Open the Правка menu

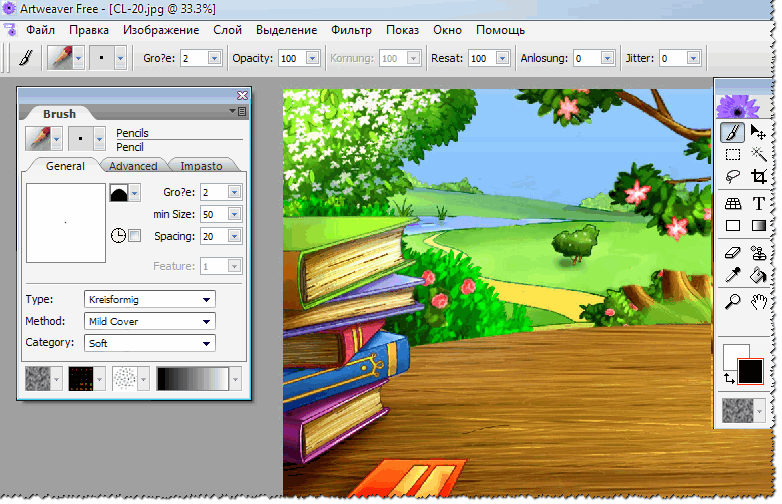click(x=89, y=30)
